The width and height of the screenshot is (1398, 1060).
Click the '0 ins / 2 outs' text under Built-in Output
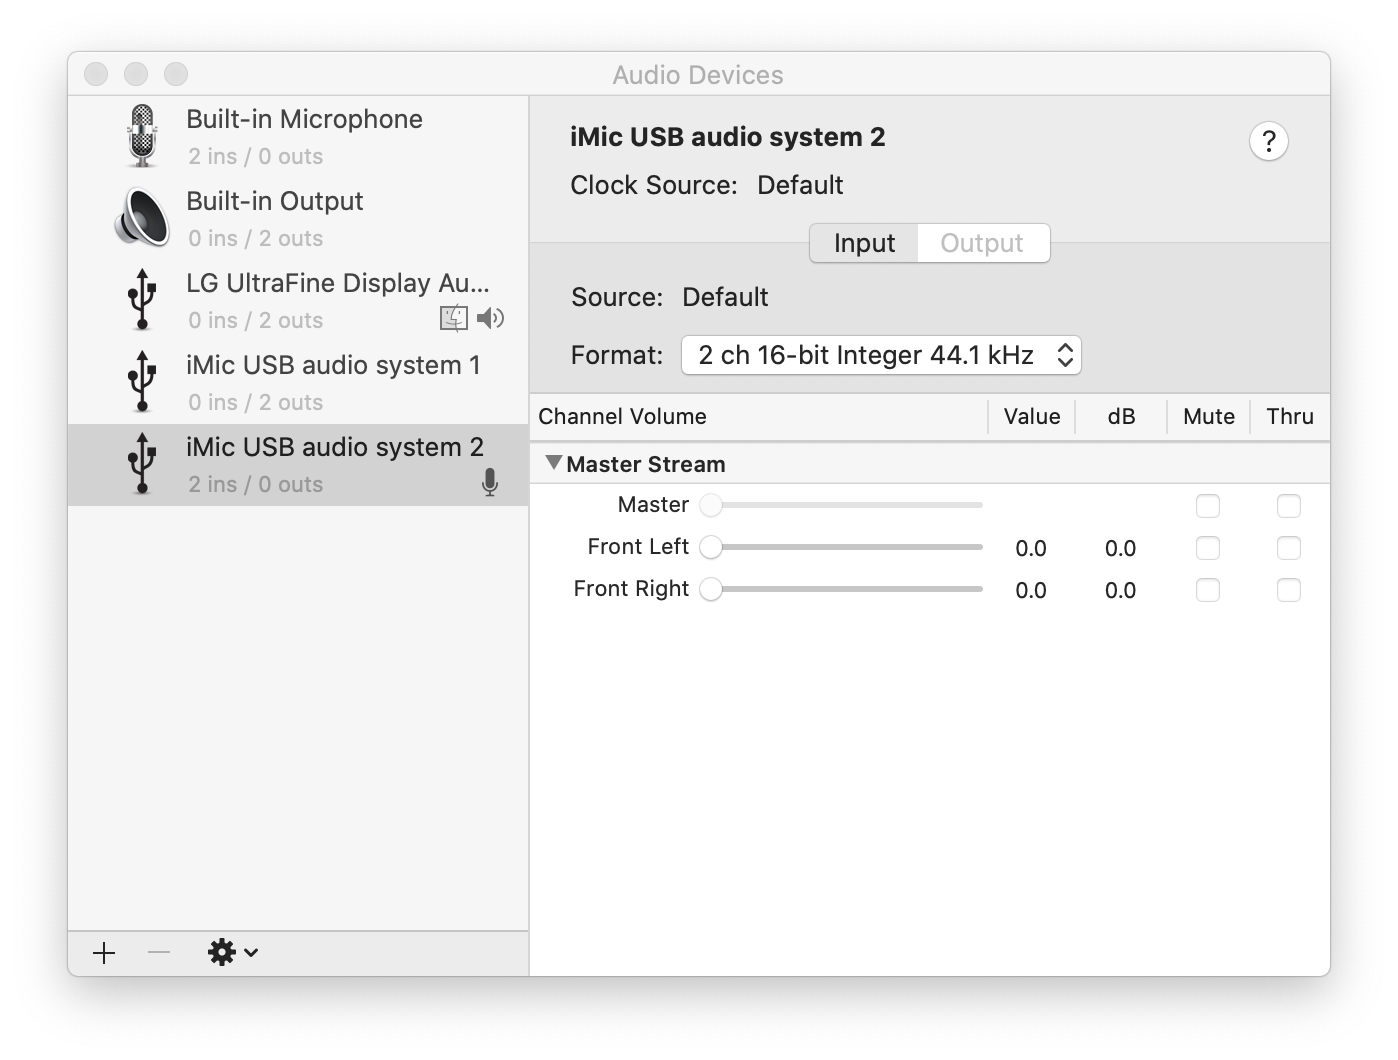coord(256,238)
